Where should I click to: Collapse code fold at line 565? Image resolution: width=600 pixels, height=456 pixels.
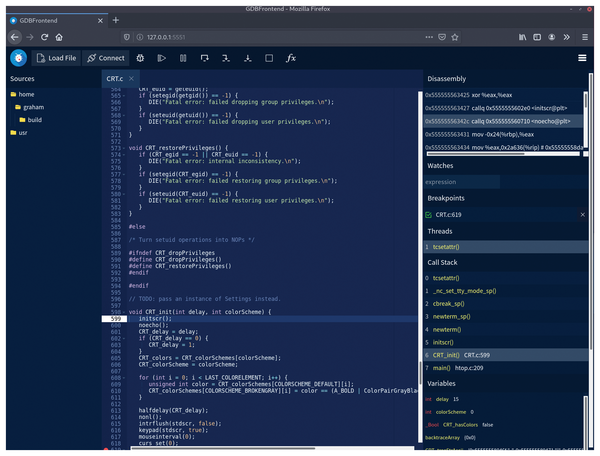tap(124, 96)
